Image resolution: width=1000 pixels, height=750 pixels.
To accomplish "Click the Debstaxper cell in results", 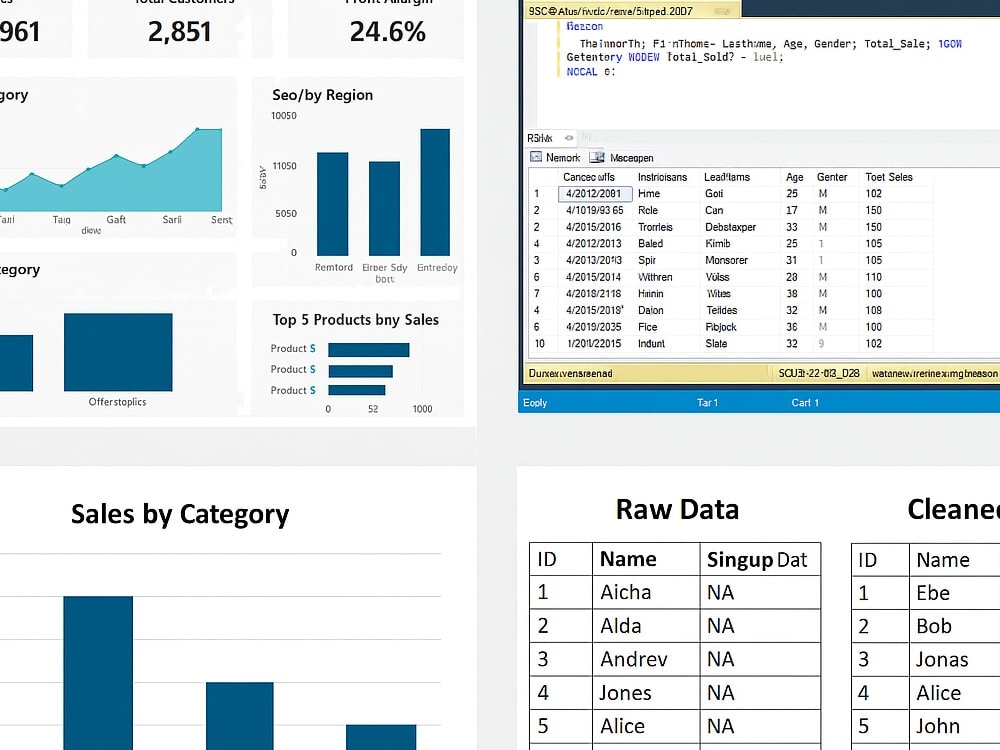I will (730, 227).
